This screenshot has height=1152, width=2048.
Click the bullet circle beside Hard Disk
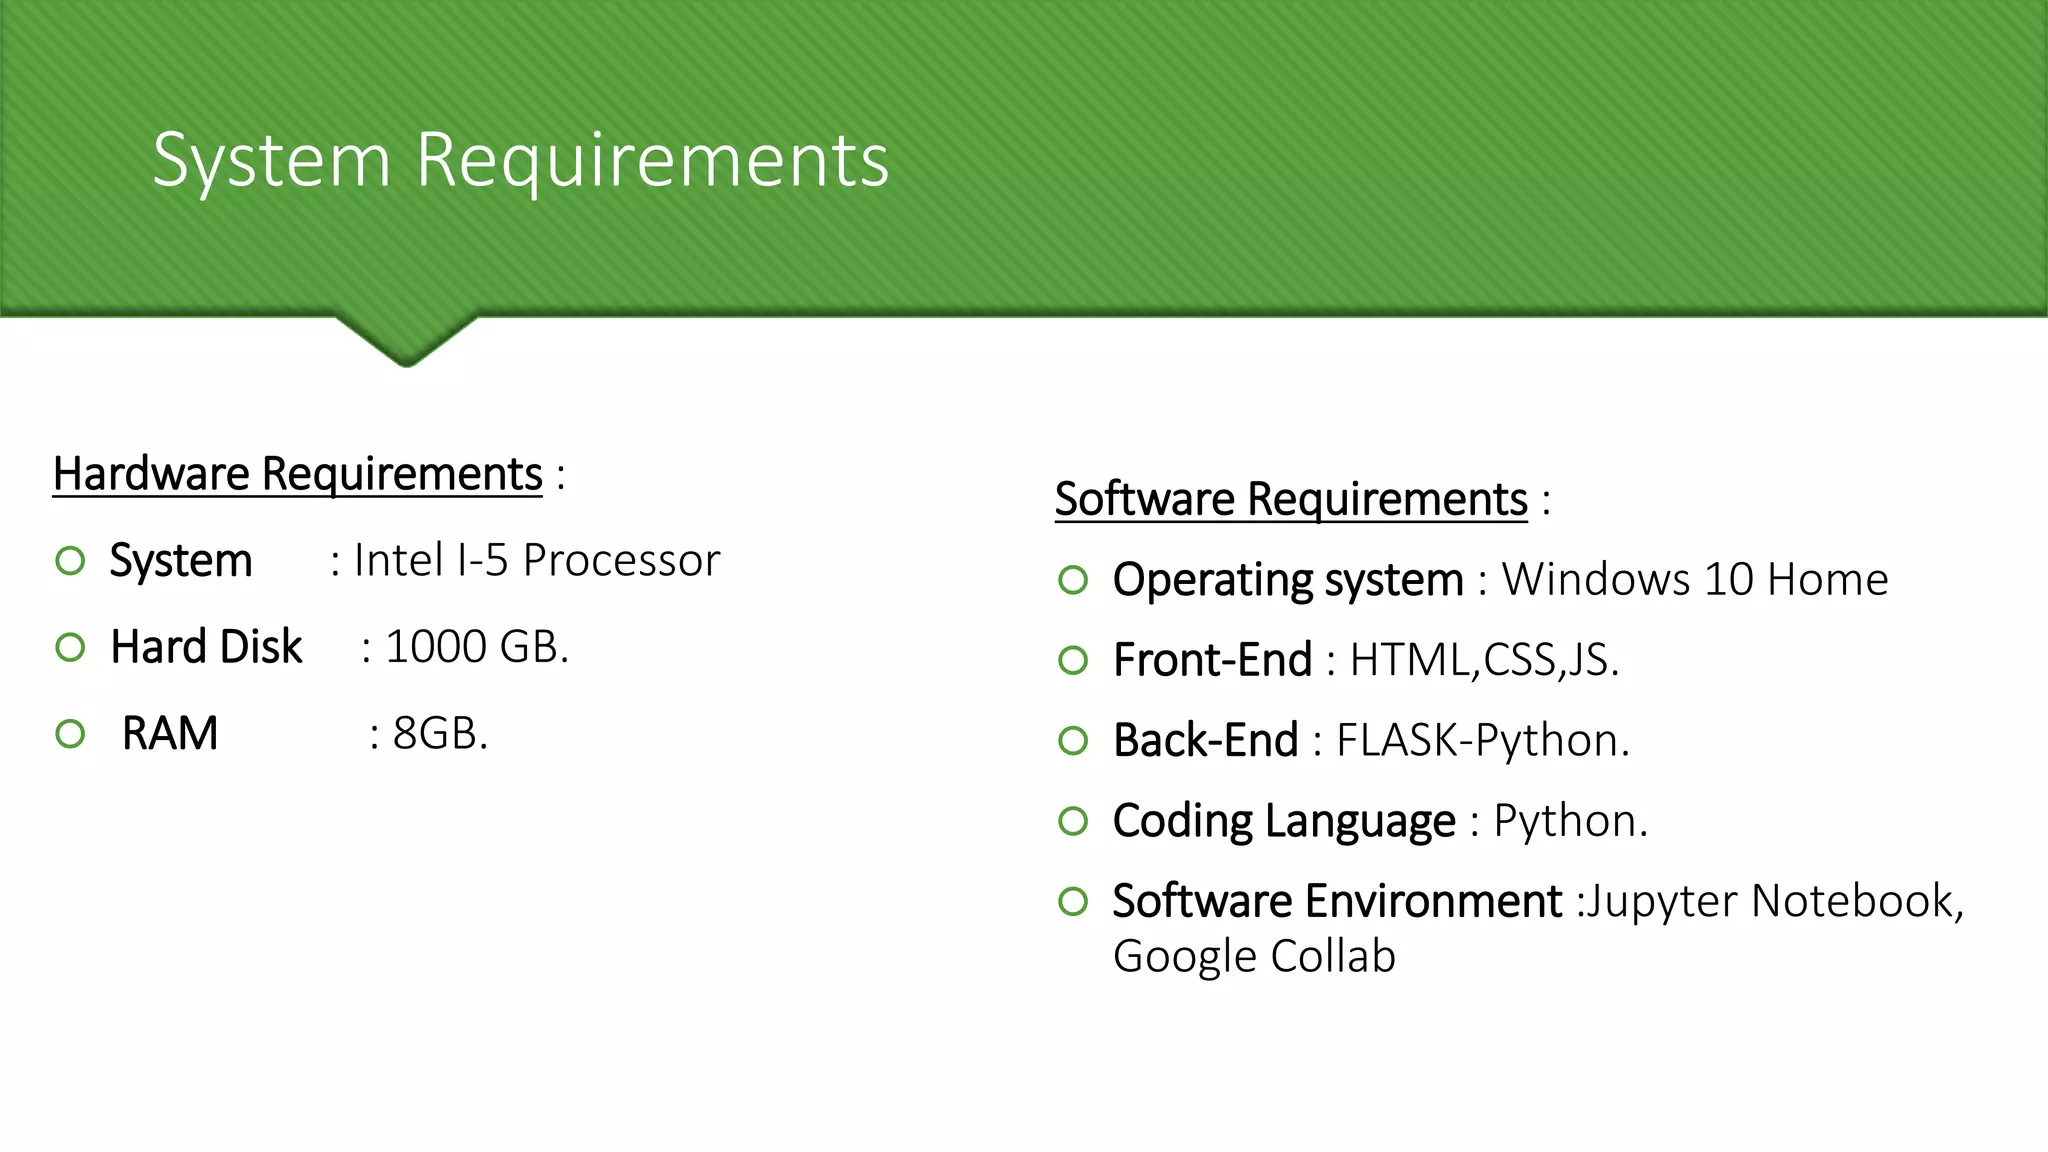pyautogui.click(x=70, y=648)
